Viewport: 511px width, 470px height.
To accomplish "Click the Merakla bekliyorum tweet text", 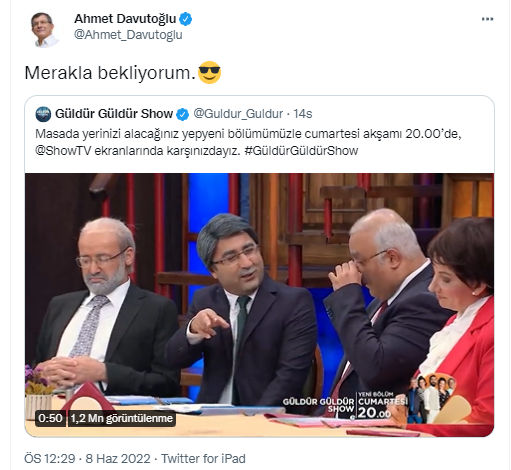I will 110,73.
